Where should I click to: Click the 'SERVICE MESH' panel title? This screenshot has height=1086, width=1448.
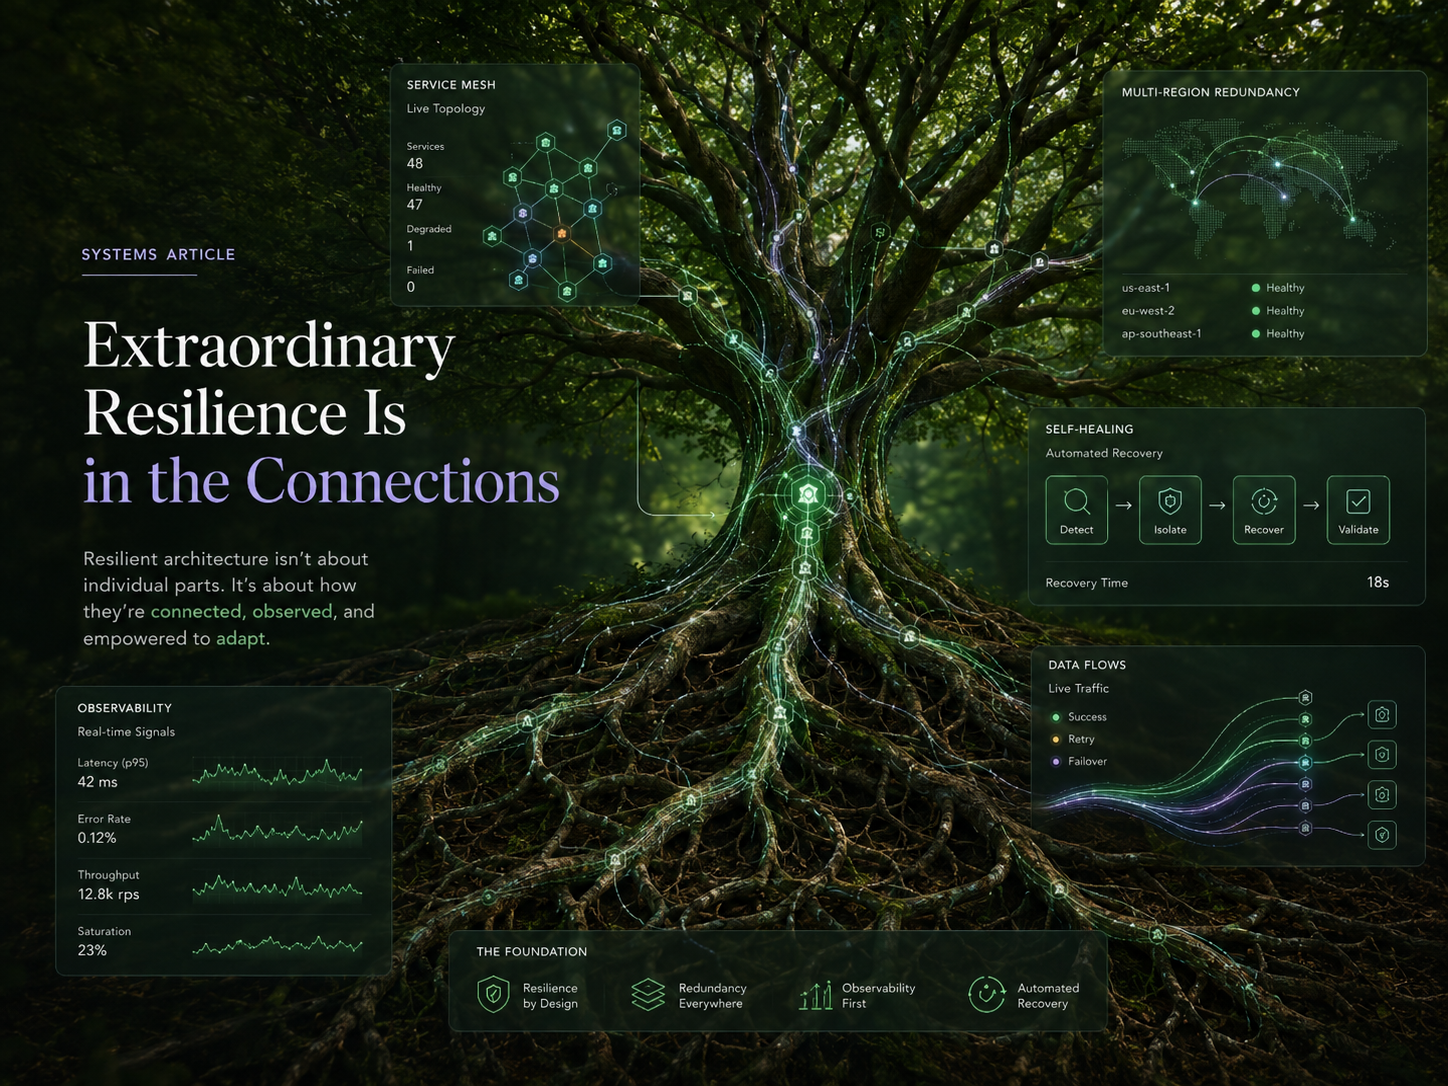(451, 85)
